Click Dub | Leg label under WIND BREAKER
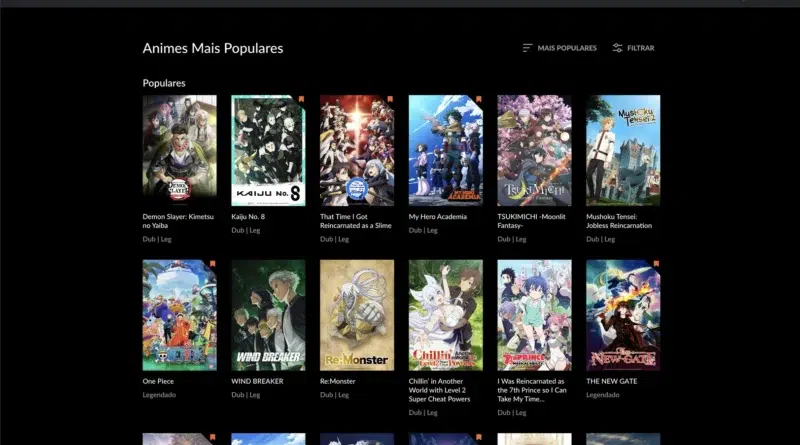This screenshot has height=445, width=800. coord(245,395)
